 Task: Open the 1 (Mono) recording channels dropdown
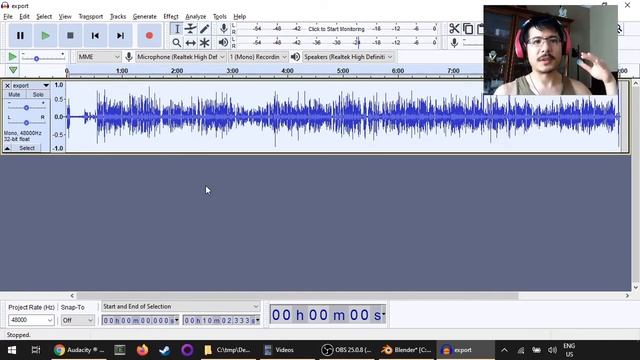pos(258,57)
